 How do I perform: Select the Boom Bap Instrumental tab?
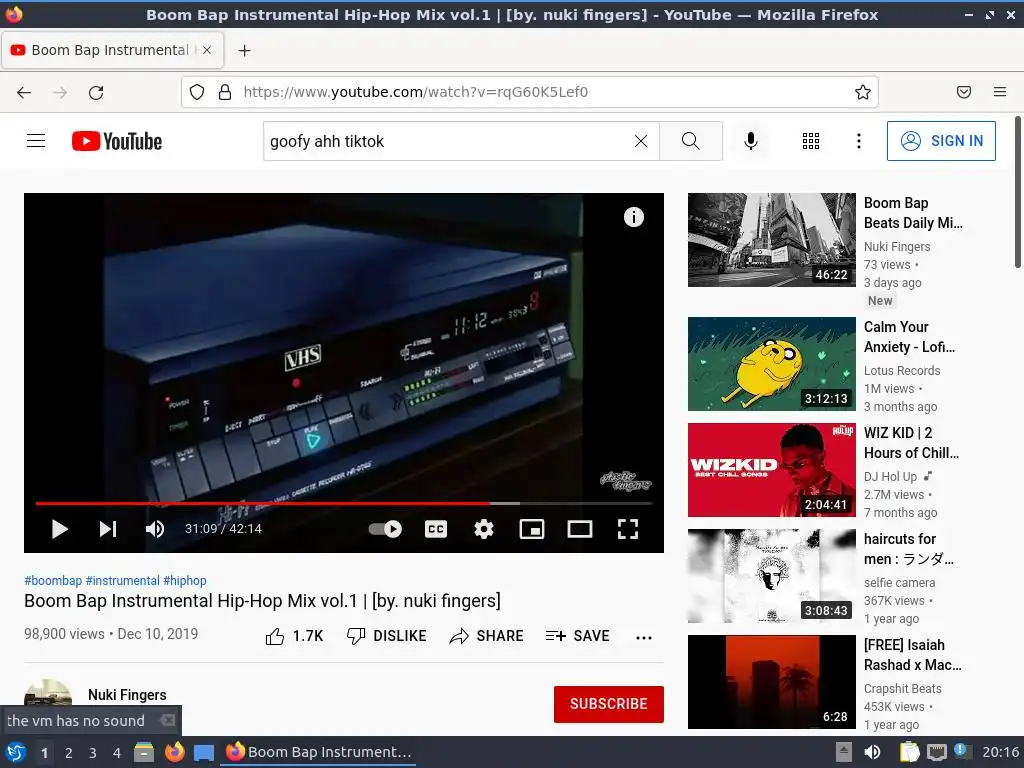click(112, 50)
